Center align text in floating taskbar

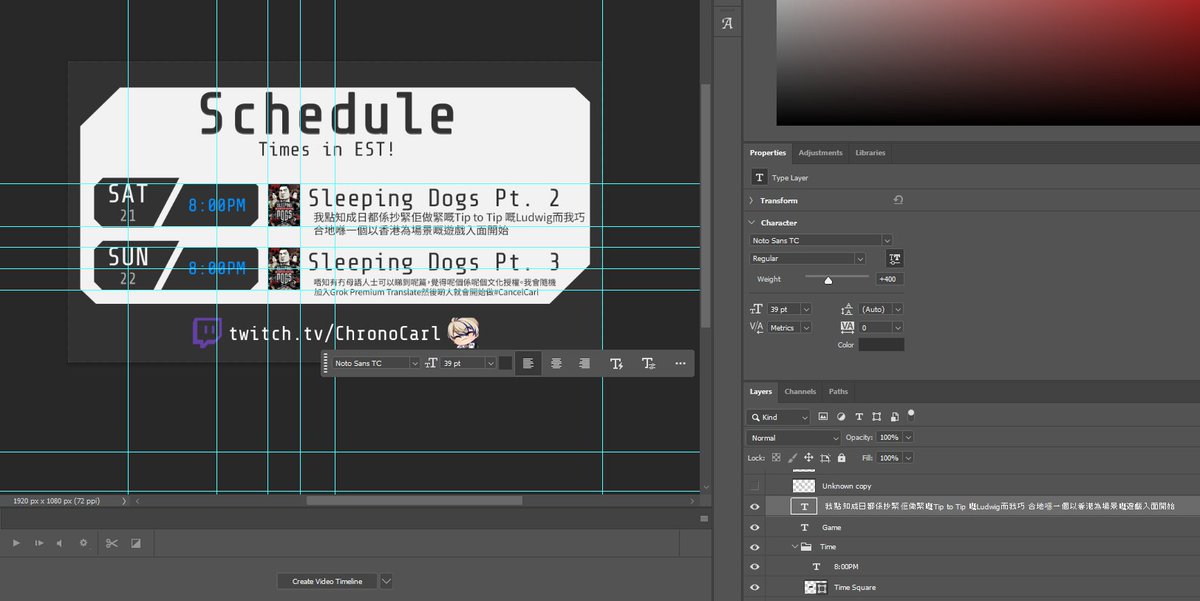click(557, 363)
